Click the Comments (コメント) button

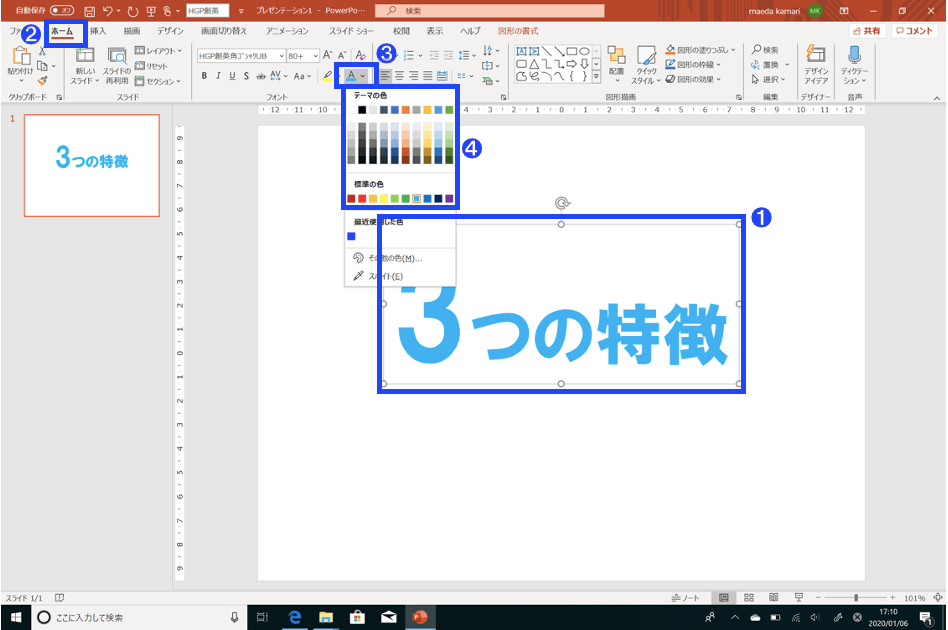(x=915, y=31)
